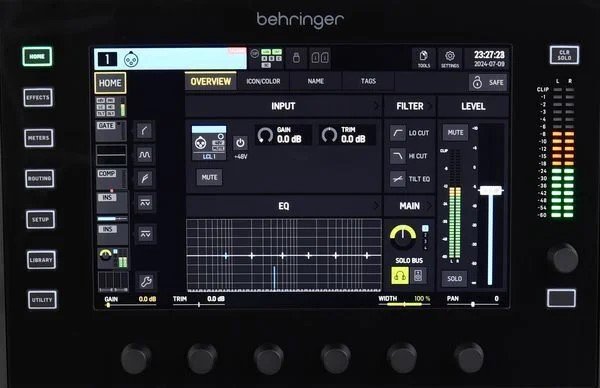This screenshot has height=388, width=600.
Task: Click the Solo button under meters
Action: pos(455,279)
